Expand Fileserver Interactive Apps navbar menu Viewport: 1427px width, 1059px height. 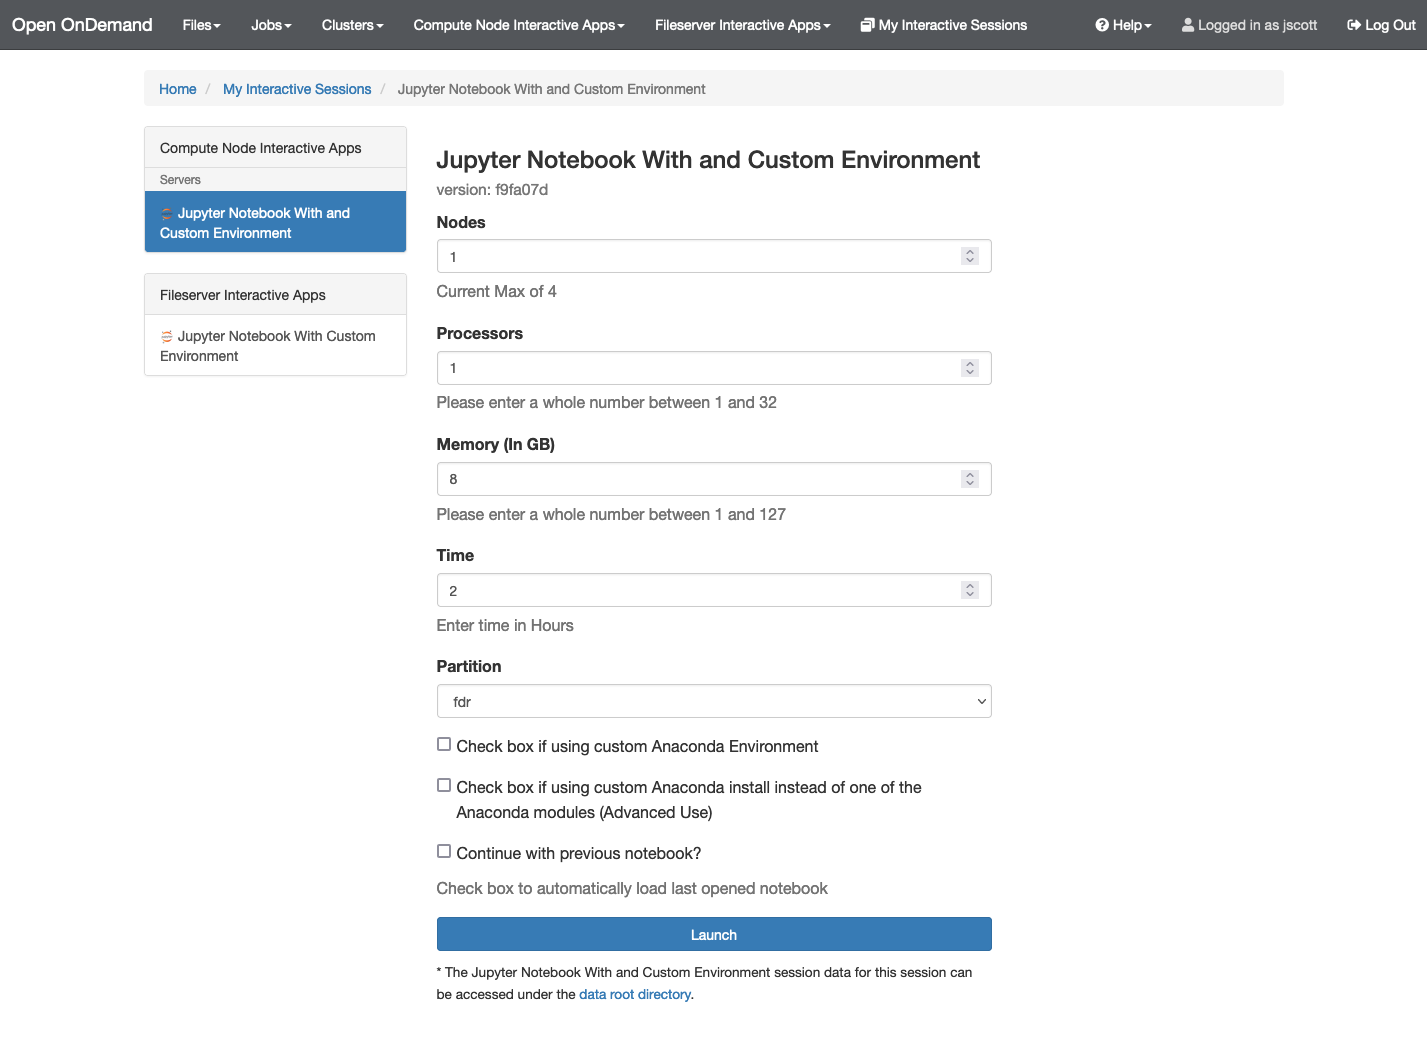[743, 25]
